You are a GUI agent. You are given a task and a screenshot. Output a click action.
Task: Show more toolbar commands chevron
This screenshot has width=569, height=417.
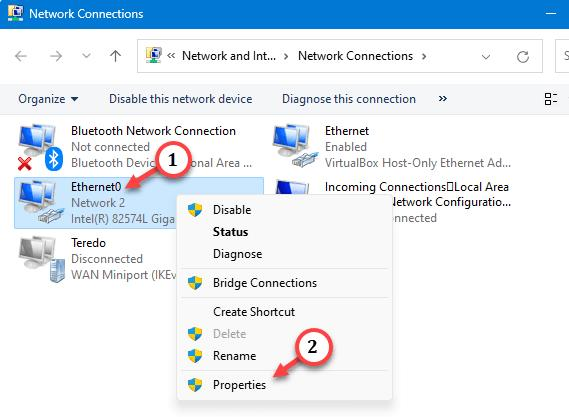(442, 98)
